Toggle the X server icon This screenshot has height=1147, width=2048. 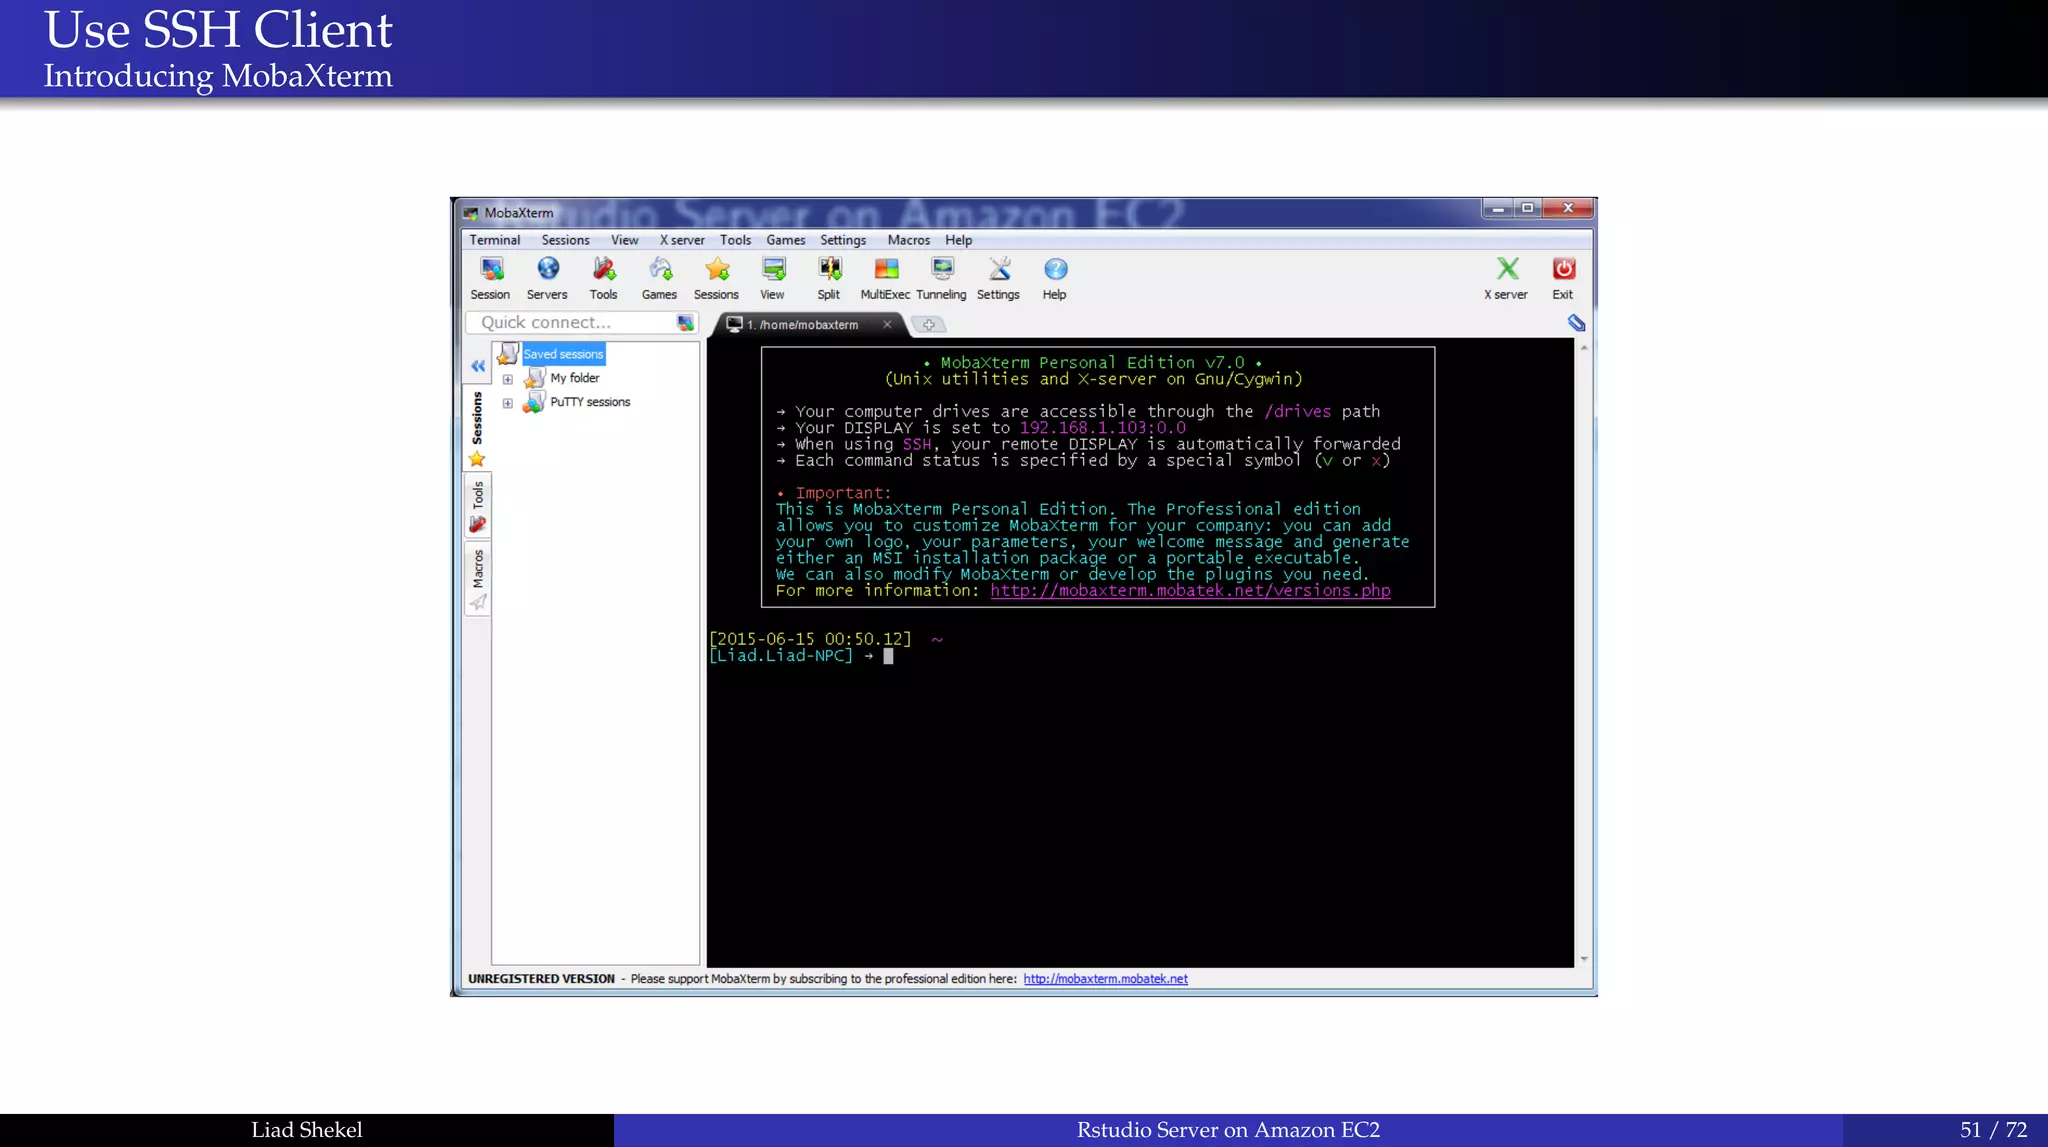click(x=1506, y=278)
